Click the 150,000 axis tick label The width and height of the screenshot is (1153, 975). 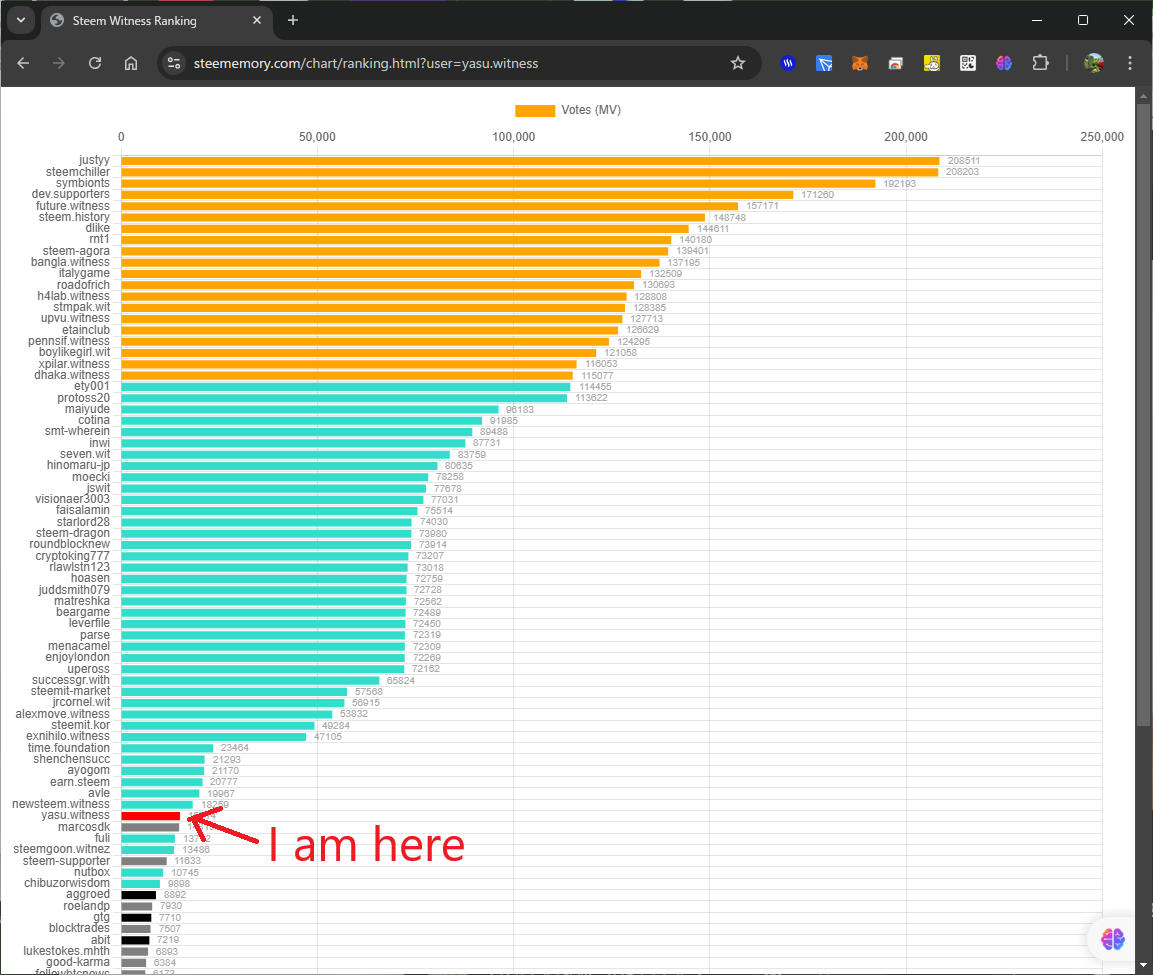tap(710, 137)
